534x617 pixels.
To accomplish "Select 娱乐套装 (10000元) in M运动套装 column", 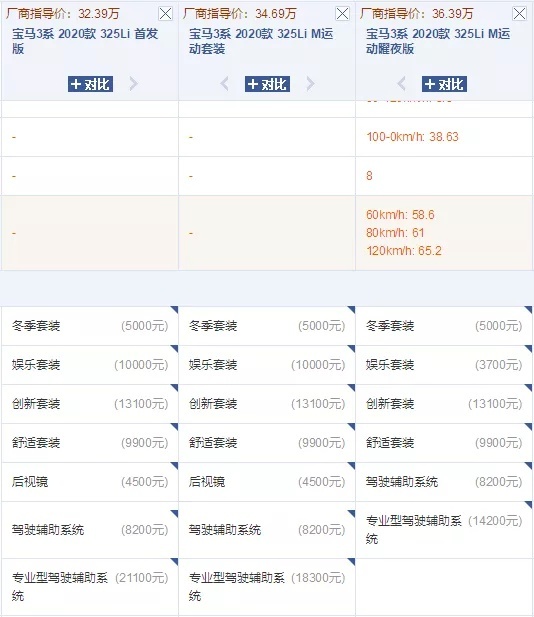I will pos(267,365).
